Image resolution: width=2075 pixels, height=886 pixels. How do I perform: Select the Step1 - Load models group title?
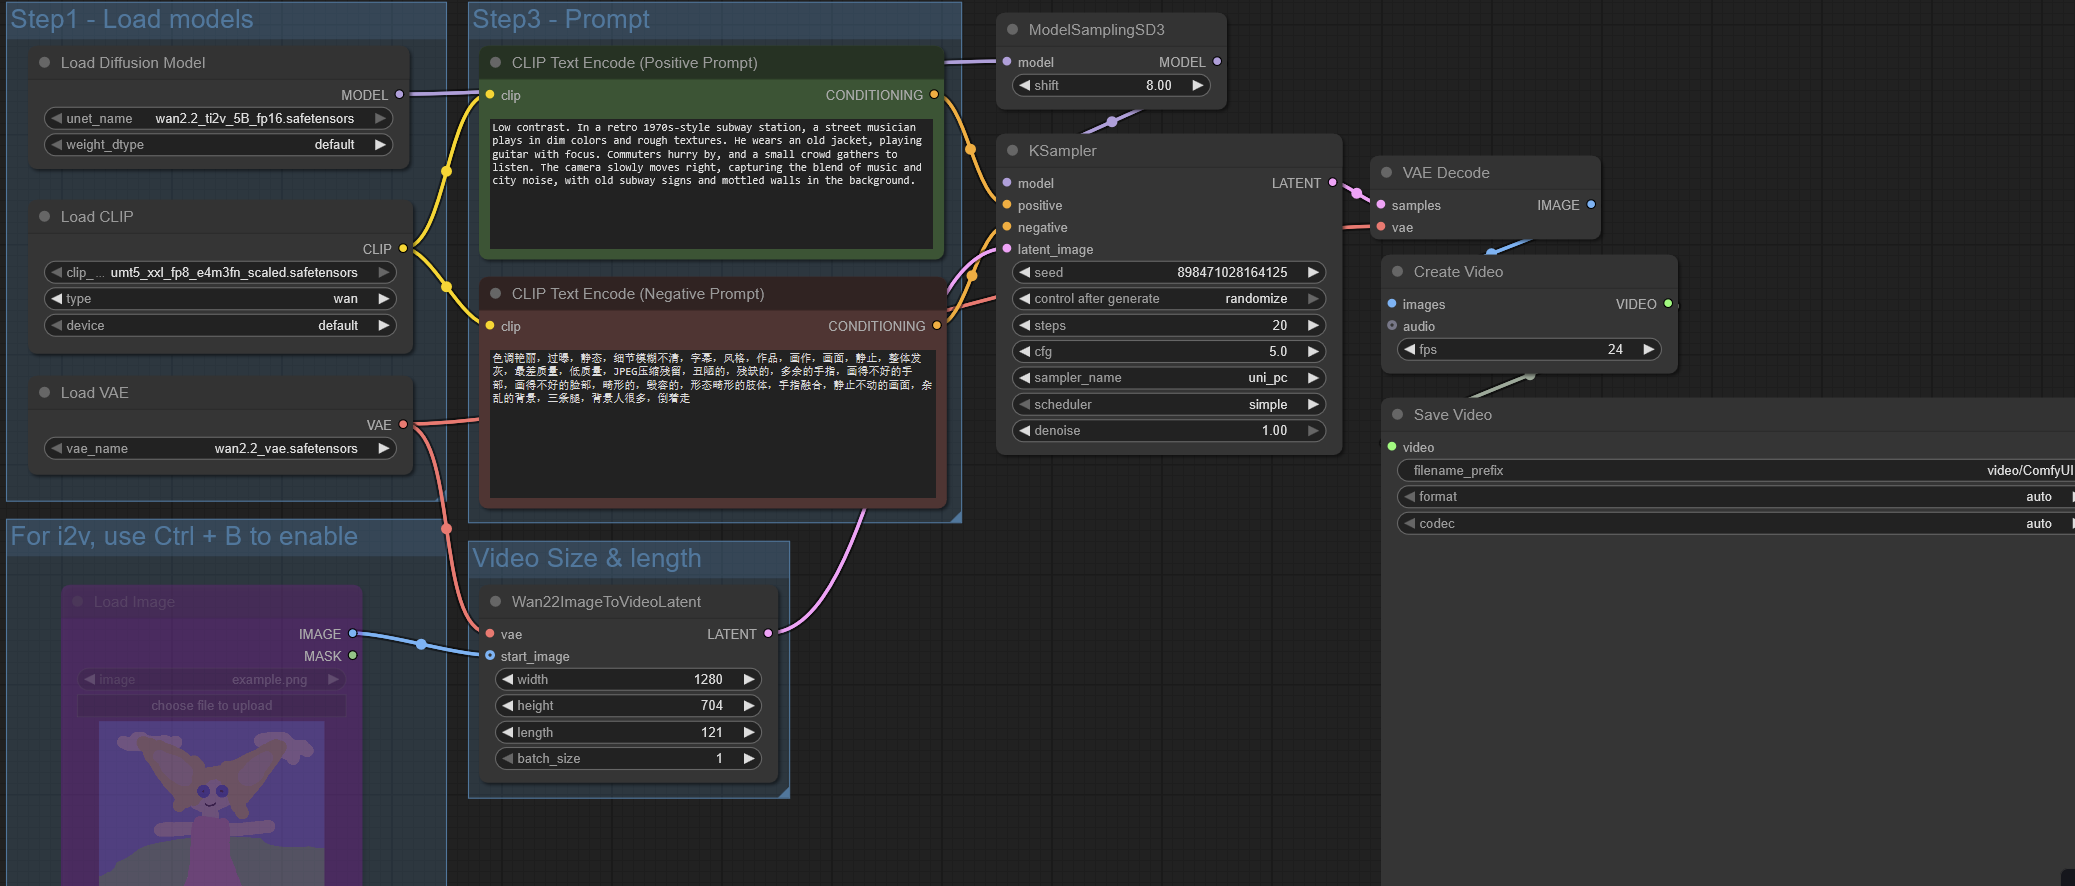131,20
